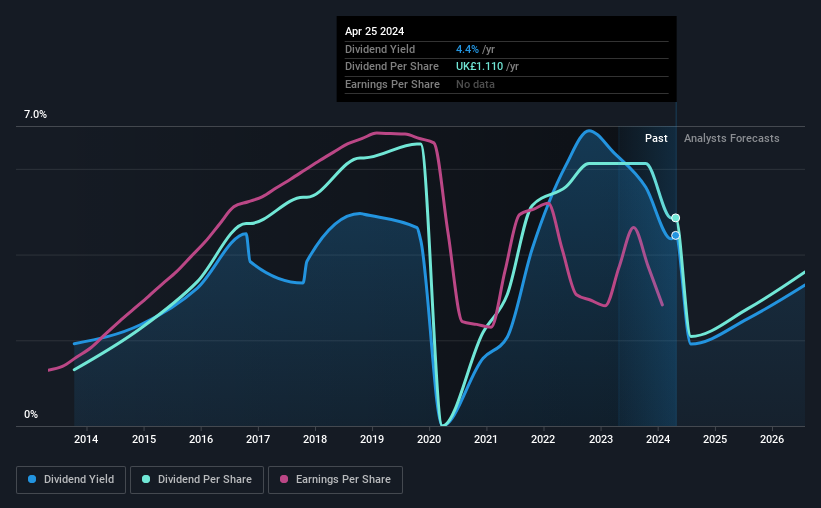Click the blue Dividend Yield legend dot

pyautogui.click(x=32, y=479)
